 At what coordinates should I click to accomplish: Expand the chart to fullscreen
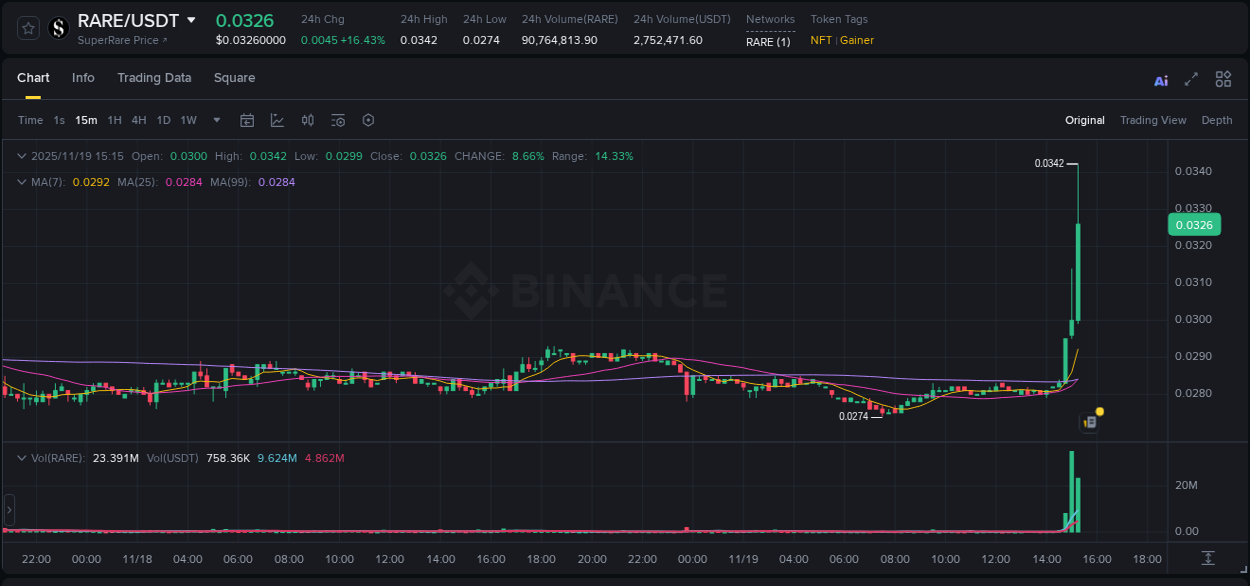pyautogui.click(x=1189, y=78)
